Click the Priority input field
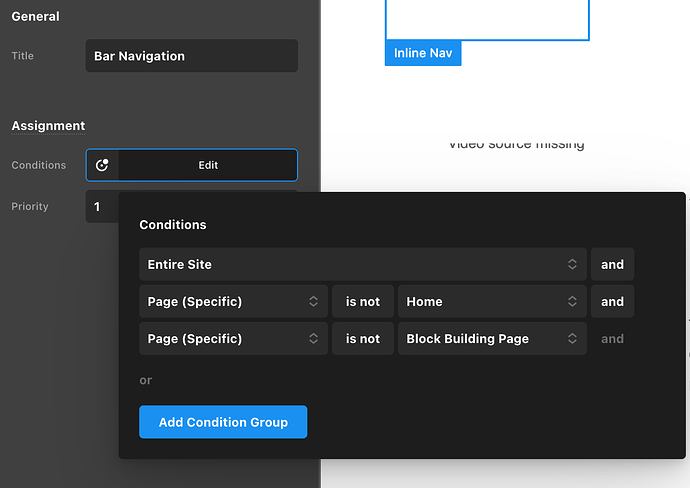 pos(102,207)
